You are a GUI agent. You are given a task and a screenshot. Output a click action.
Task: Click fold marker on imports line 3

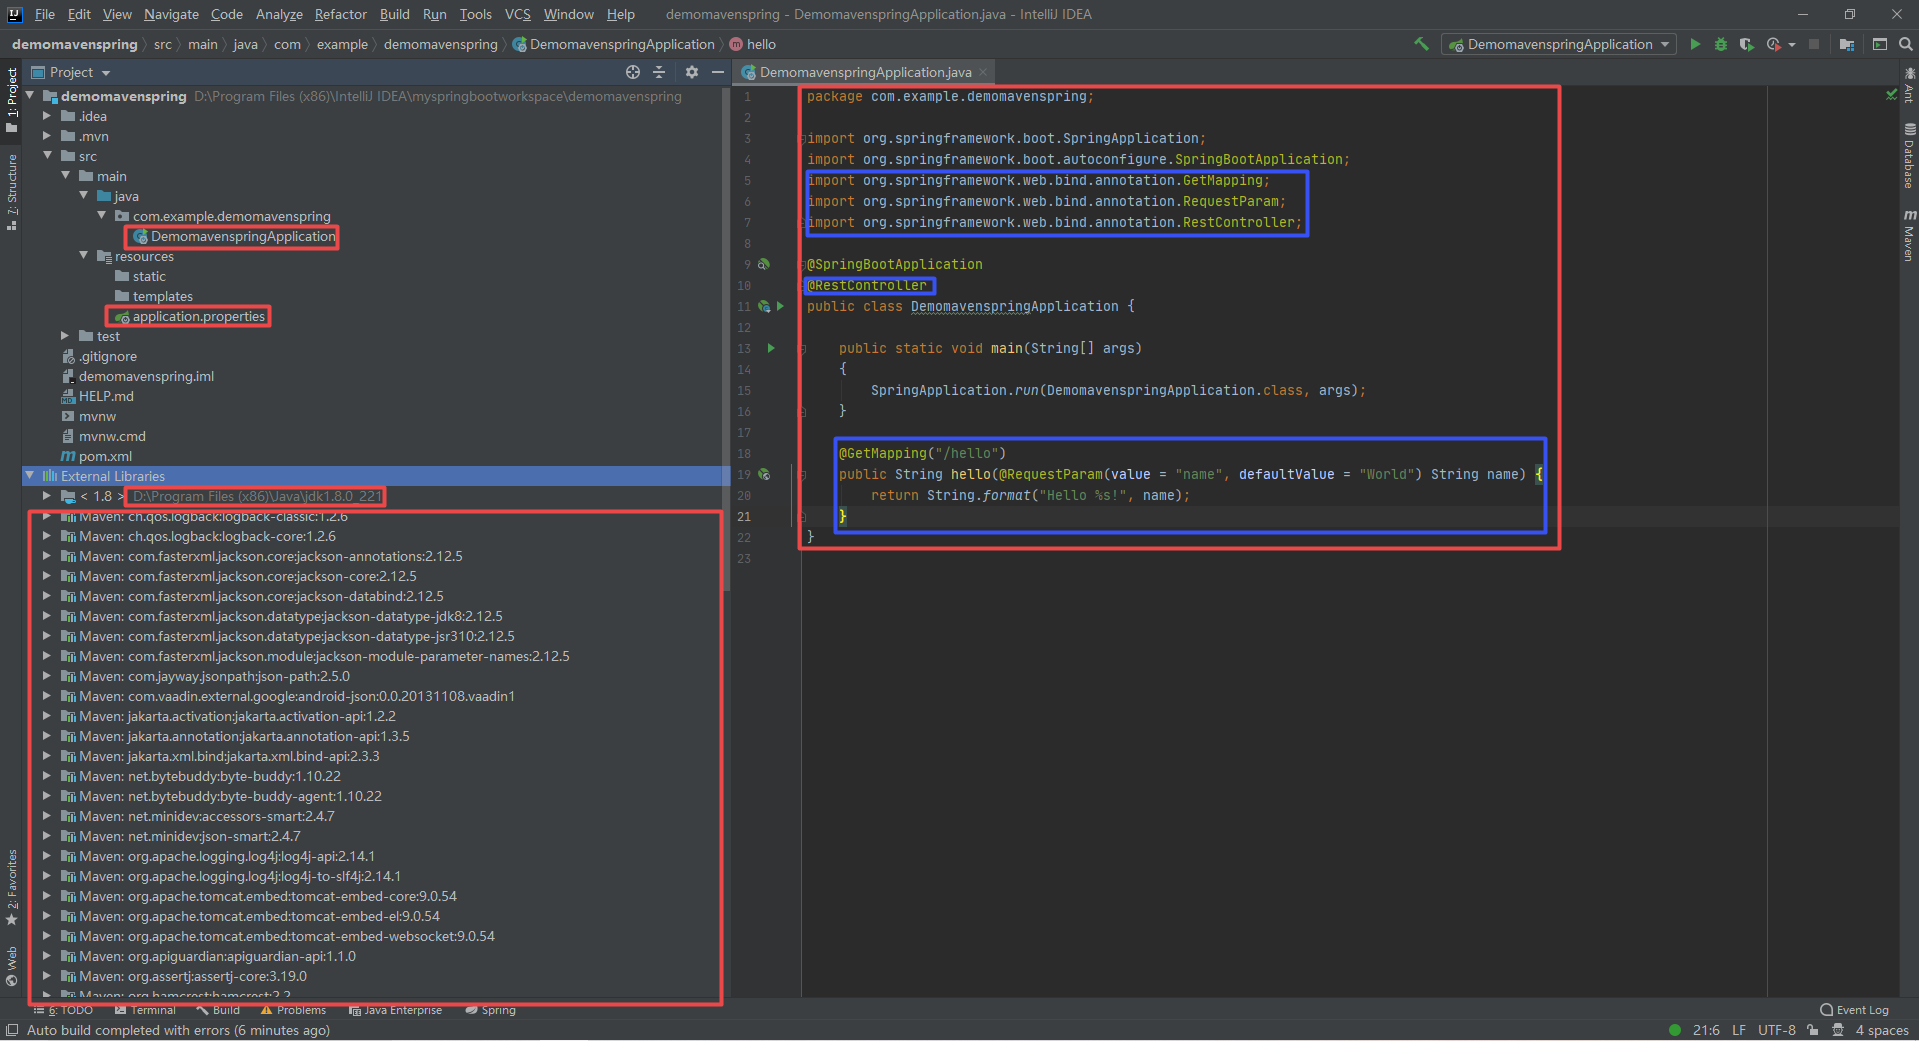803,138
